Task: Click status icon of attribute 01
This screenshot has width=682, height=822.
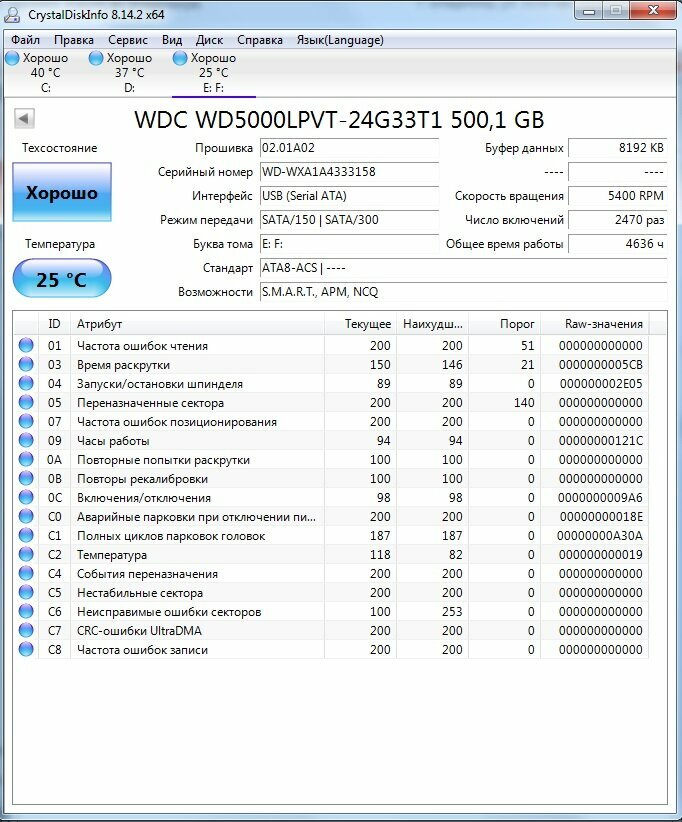Action: point(26,345)
